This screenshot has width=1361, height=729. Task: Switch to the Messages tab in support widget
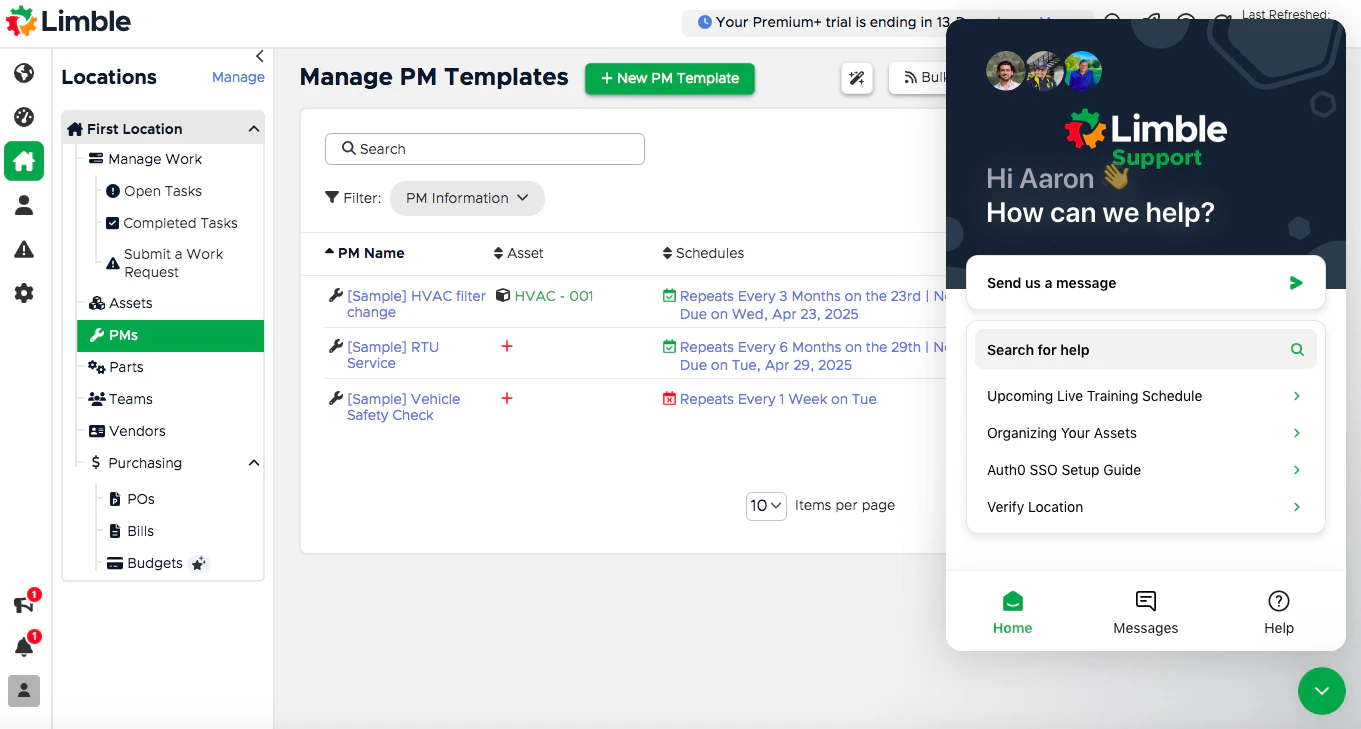click(x=1145, y=611)
